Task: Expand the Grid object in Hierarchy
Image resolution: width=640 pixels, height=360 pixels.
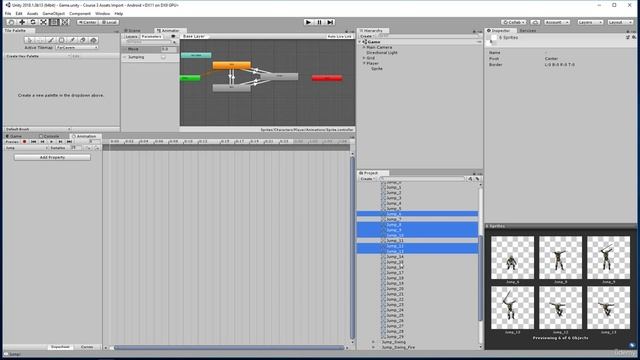Action: 364,58
